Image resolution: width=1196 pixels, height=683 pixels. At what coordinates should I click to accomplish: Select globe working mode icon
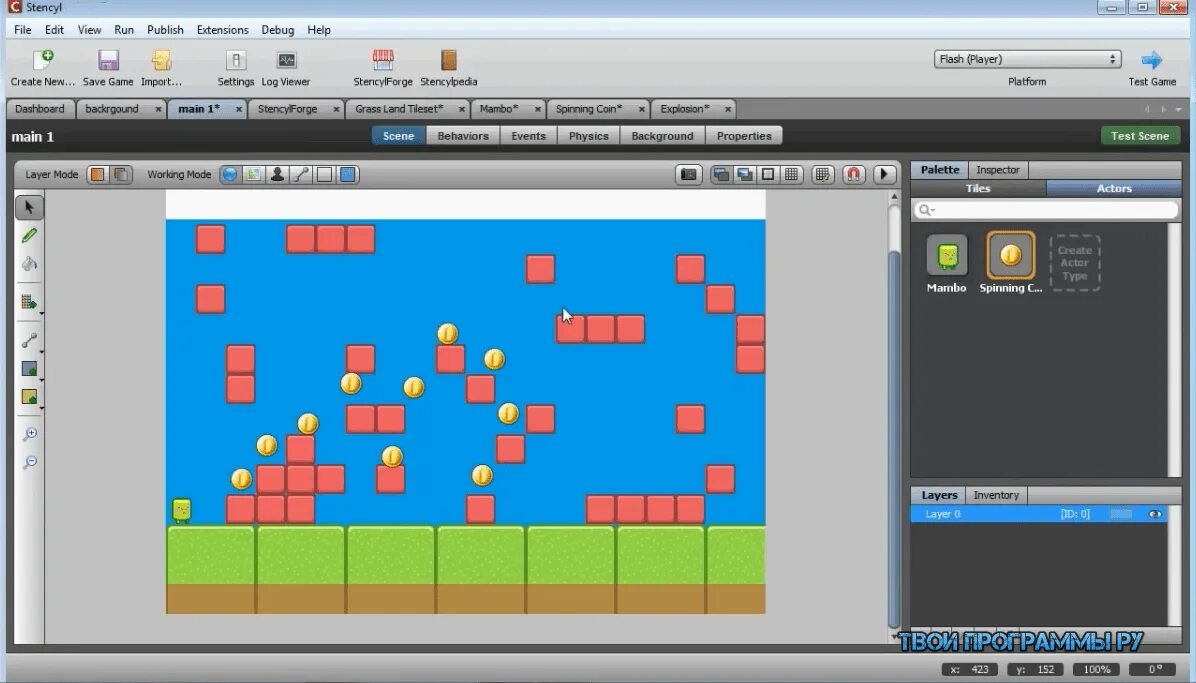[x=230, y=175]
